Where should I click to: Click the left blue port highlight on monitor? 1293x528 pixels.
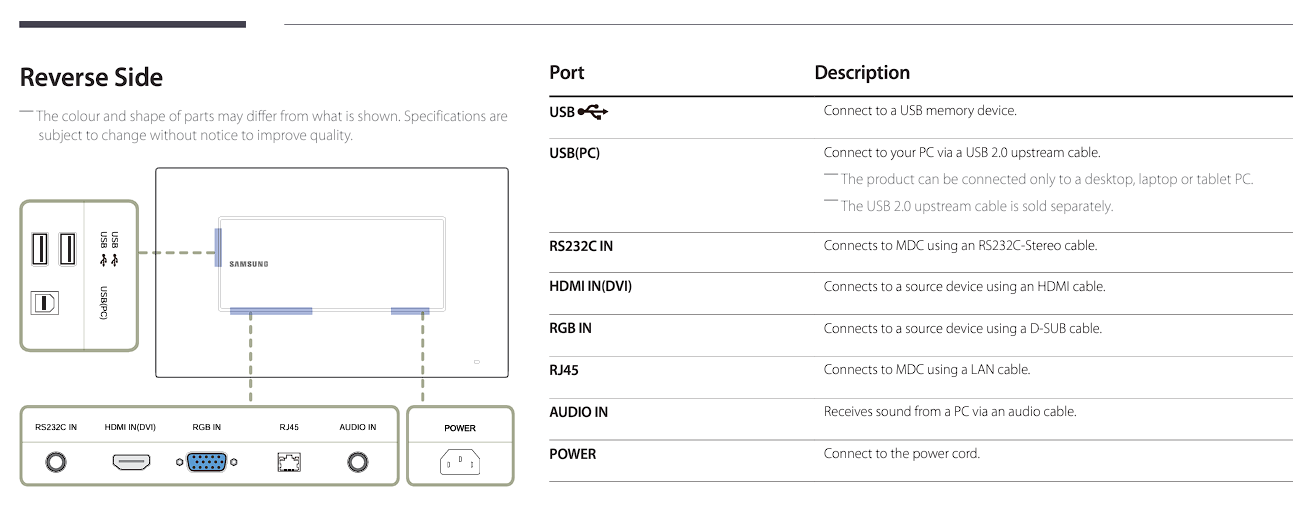point(217,246)
